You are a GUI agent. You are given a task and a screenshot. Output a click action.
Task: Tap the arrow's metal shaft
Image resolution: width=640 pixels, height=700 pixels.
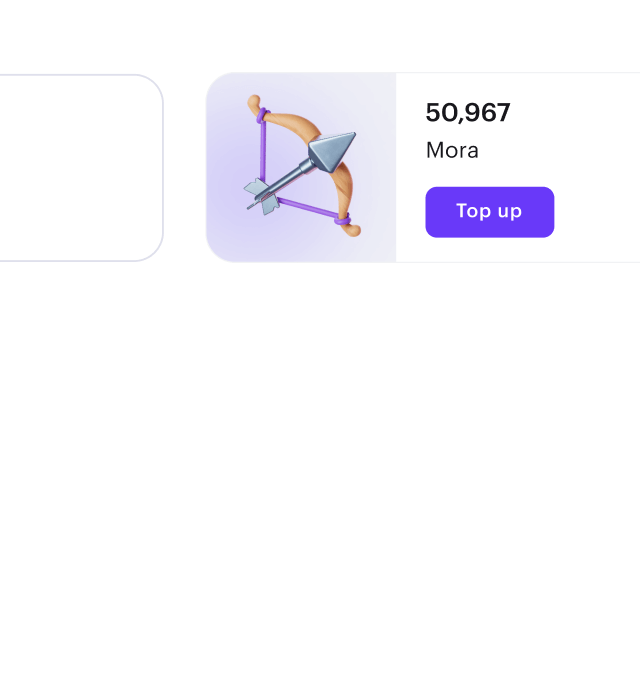[x=286, y=179]
